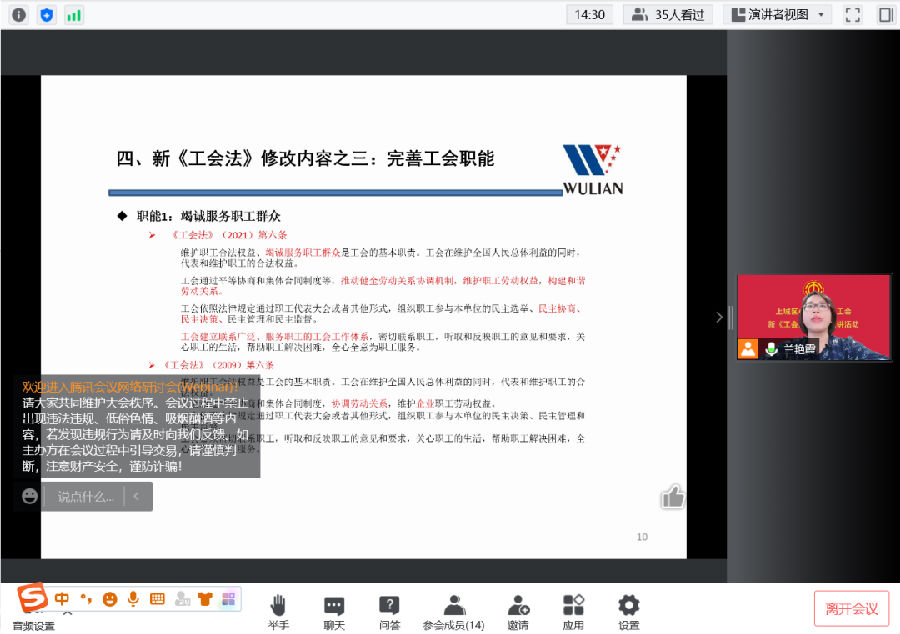Send a thumbs-up reaction
900x634 pixels.
pos(672,496)
